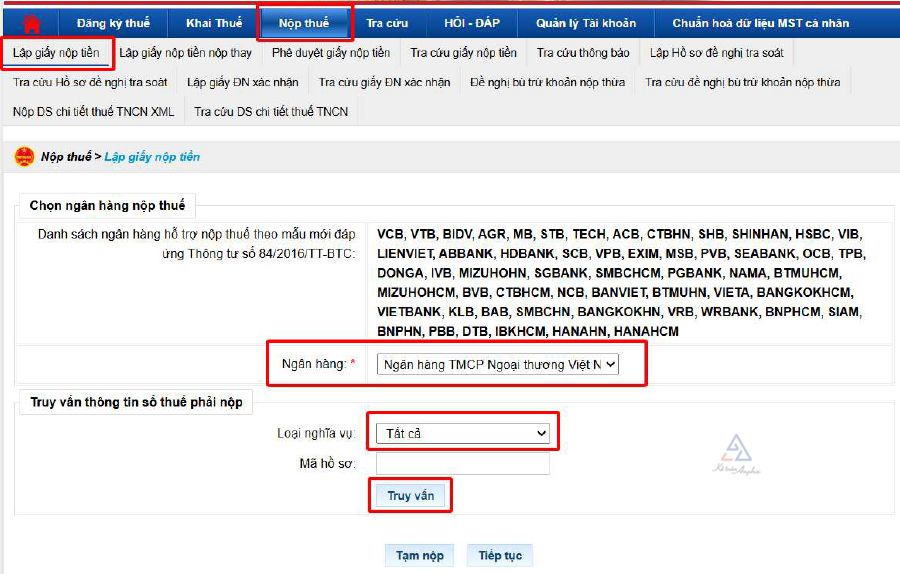Open the Tra cứu menu
900x574 pixels.
pyautogui.click(x=387, y=24)
